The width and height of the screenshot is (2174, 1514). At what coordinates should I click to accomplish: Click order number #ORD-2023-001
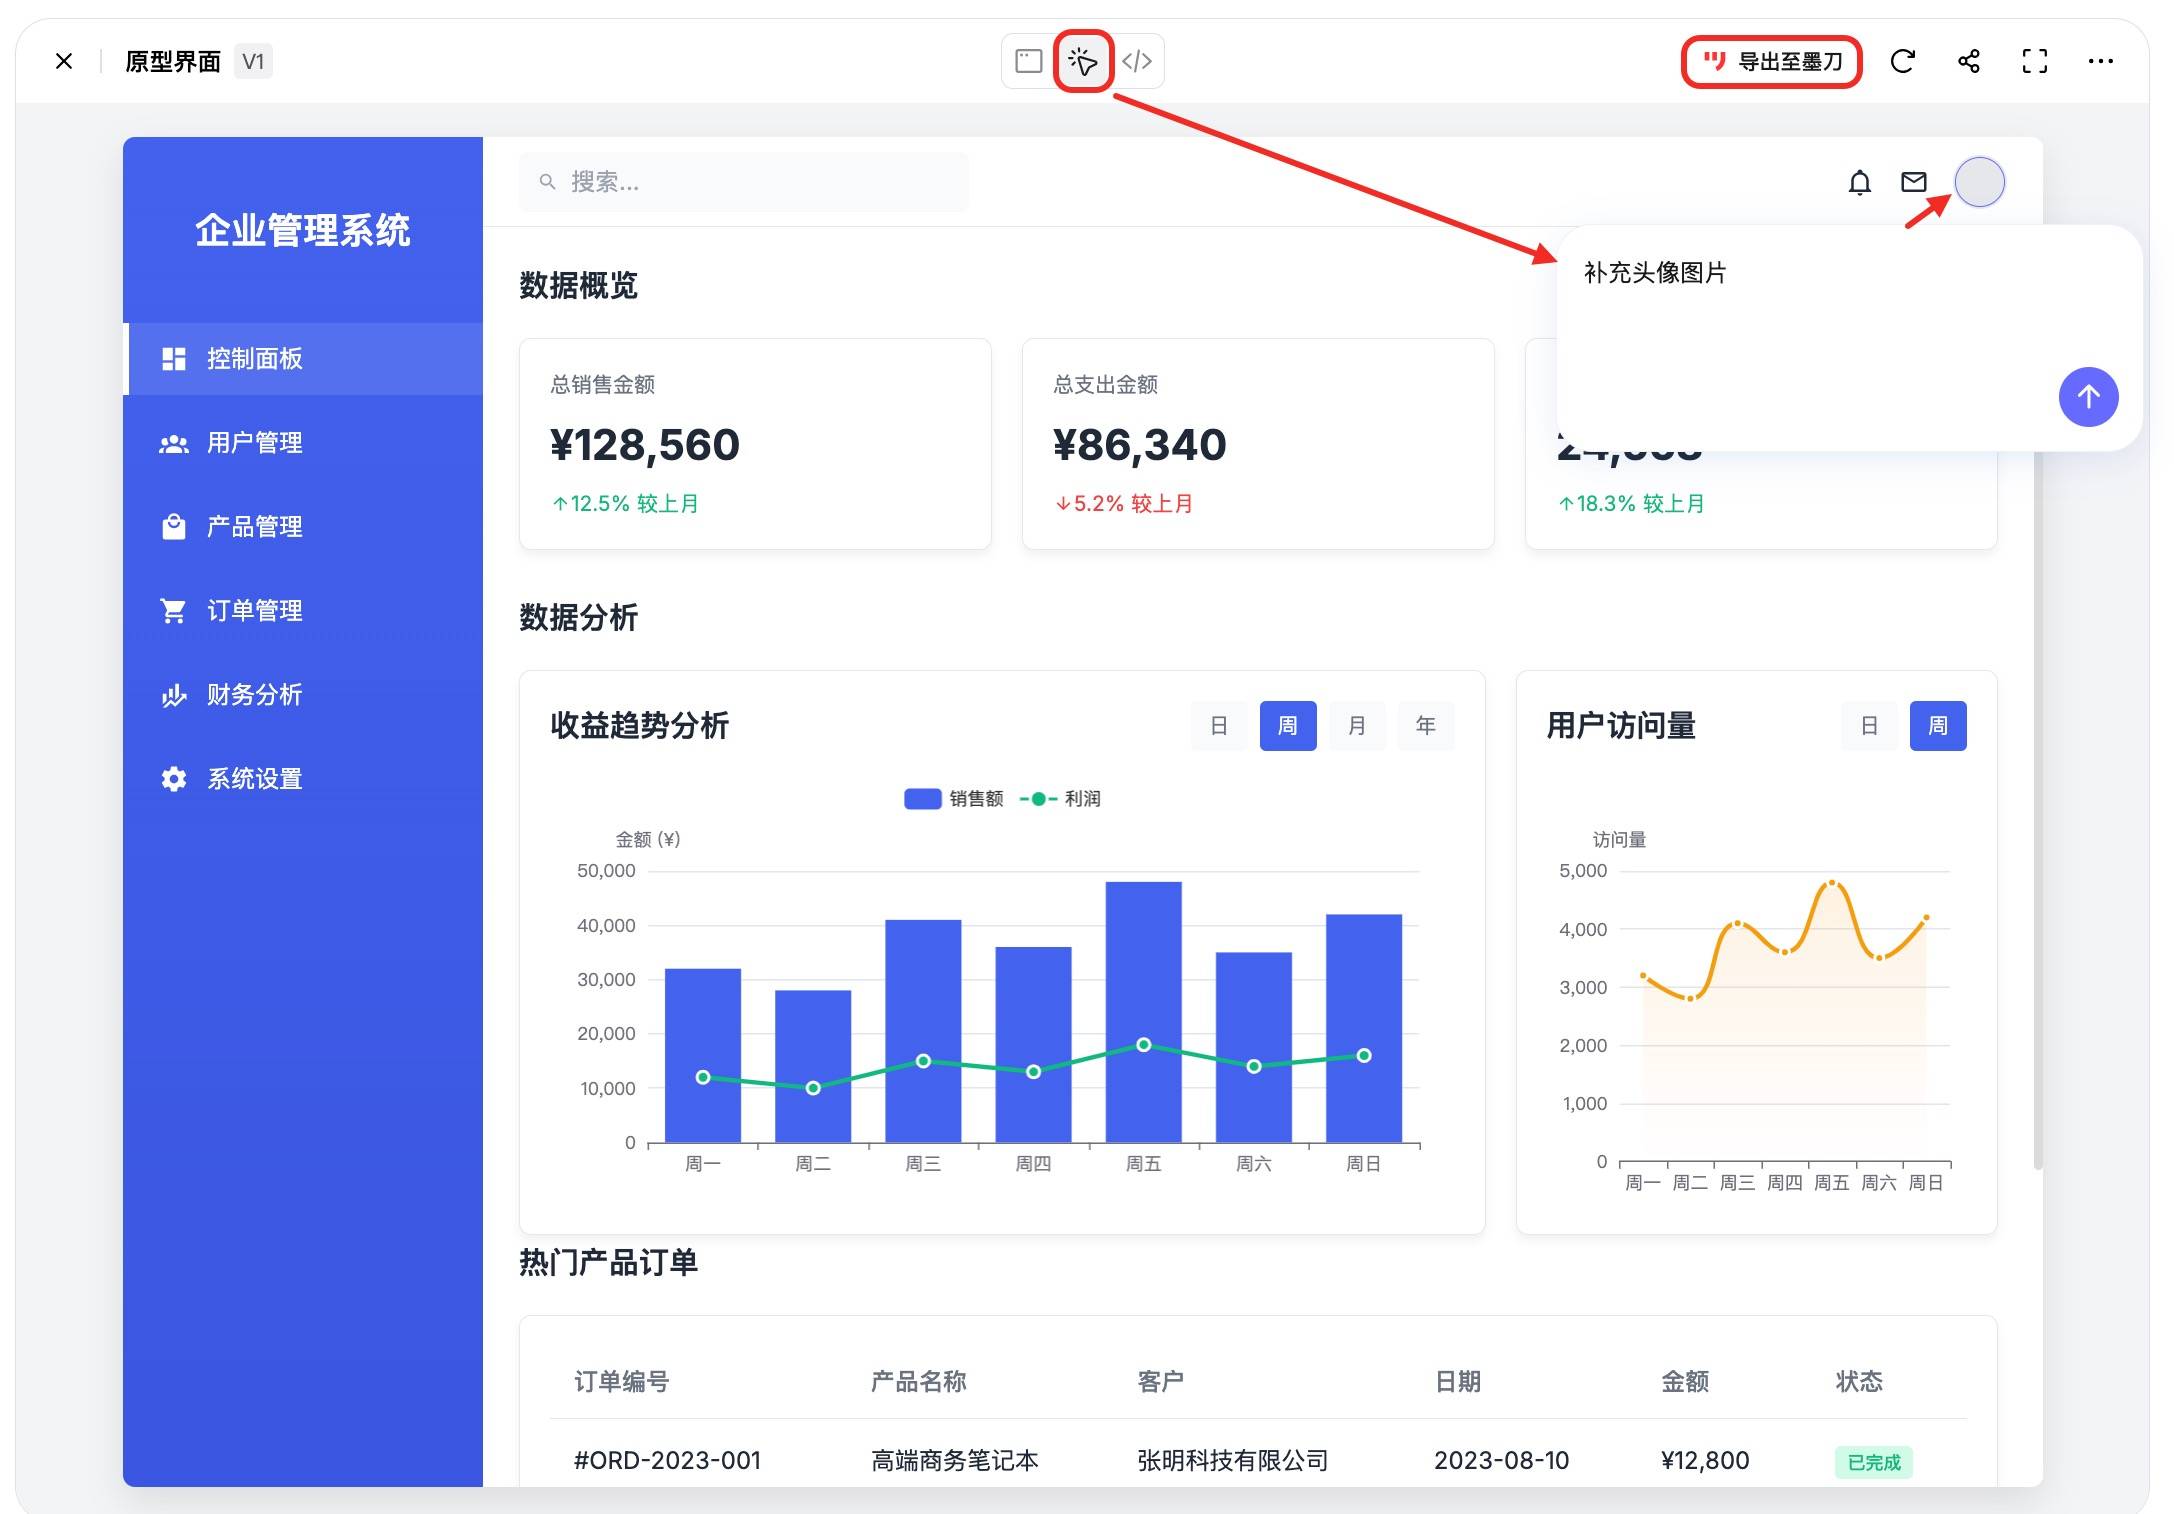[667, 1461]
